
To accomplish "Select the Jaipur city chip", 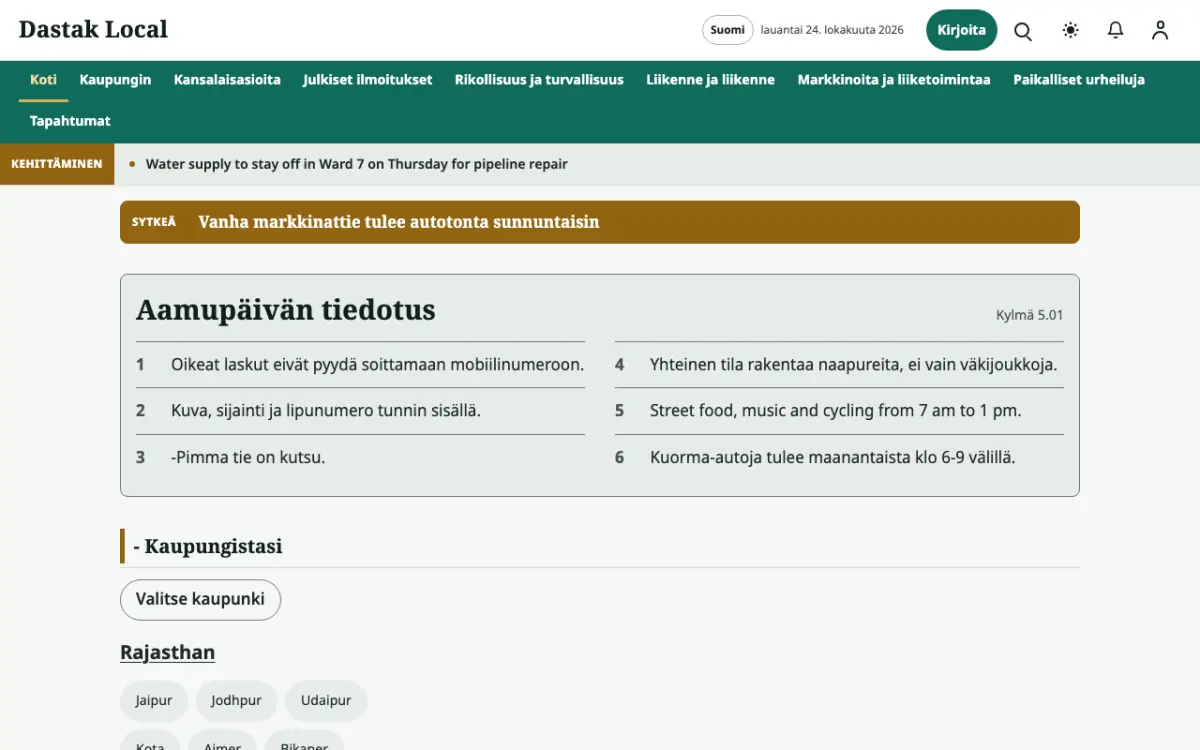I will 154,701.
